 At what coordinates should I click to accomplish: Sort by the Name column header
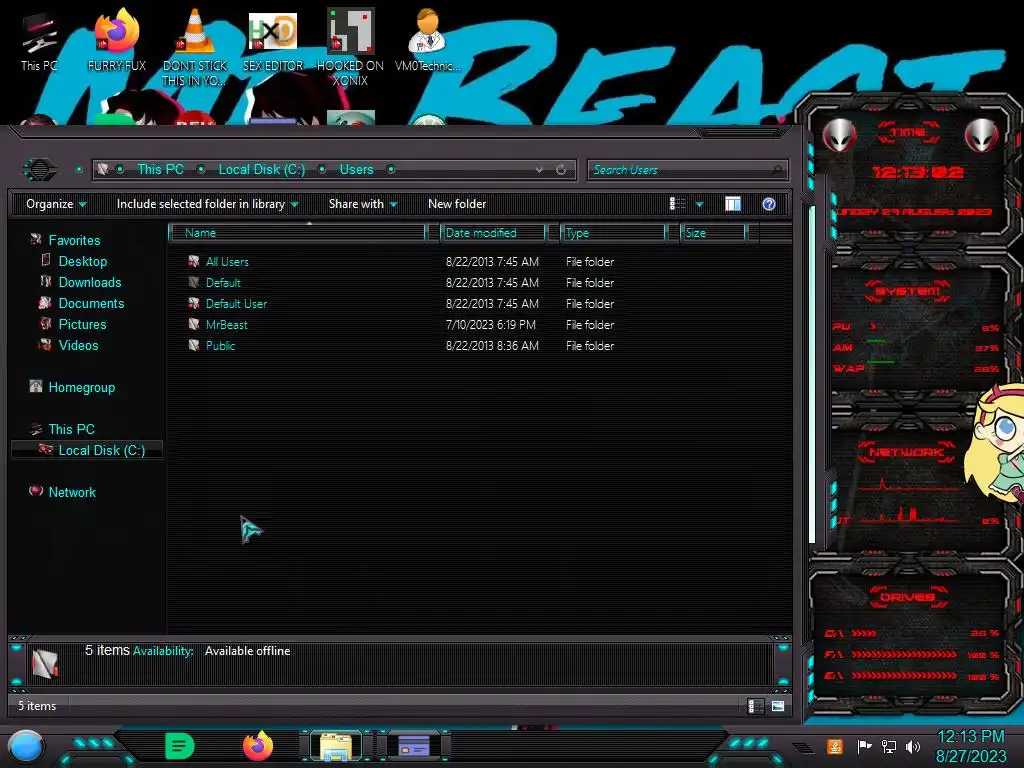(x=297, y=233)
